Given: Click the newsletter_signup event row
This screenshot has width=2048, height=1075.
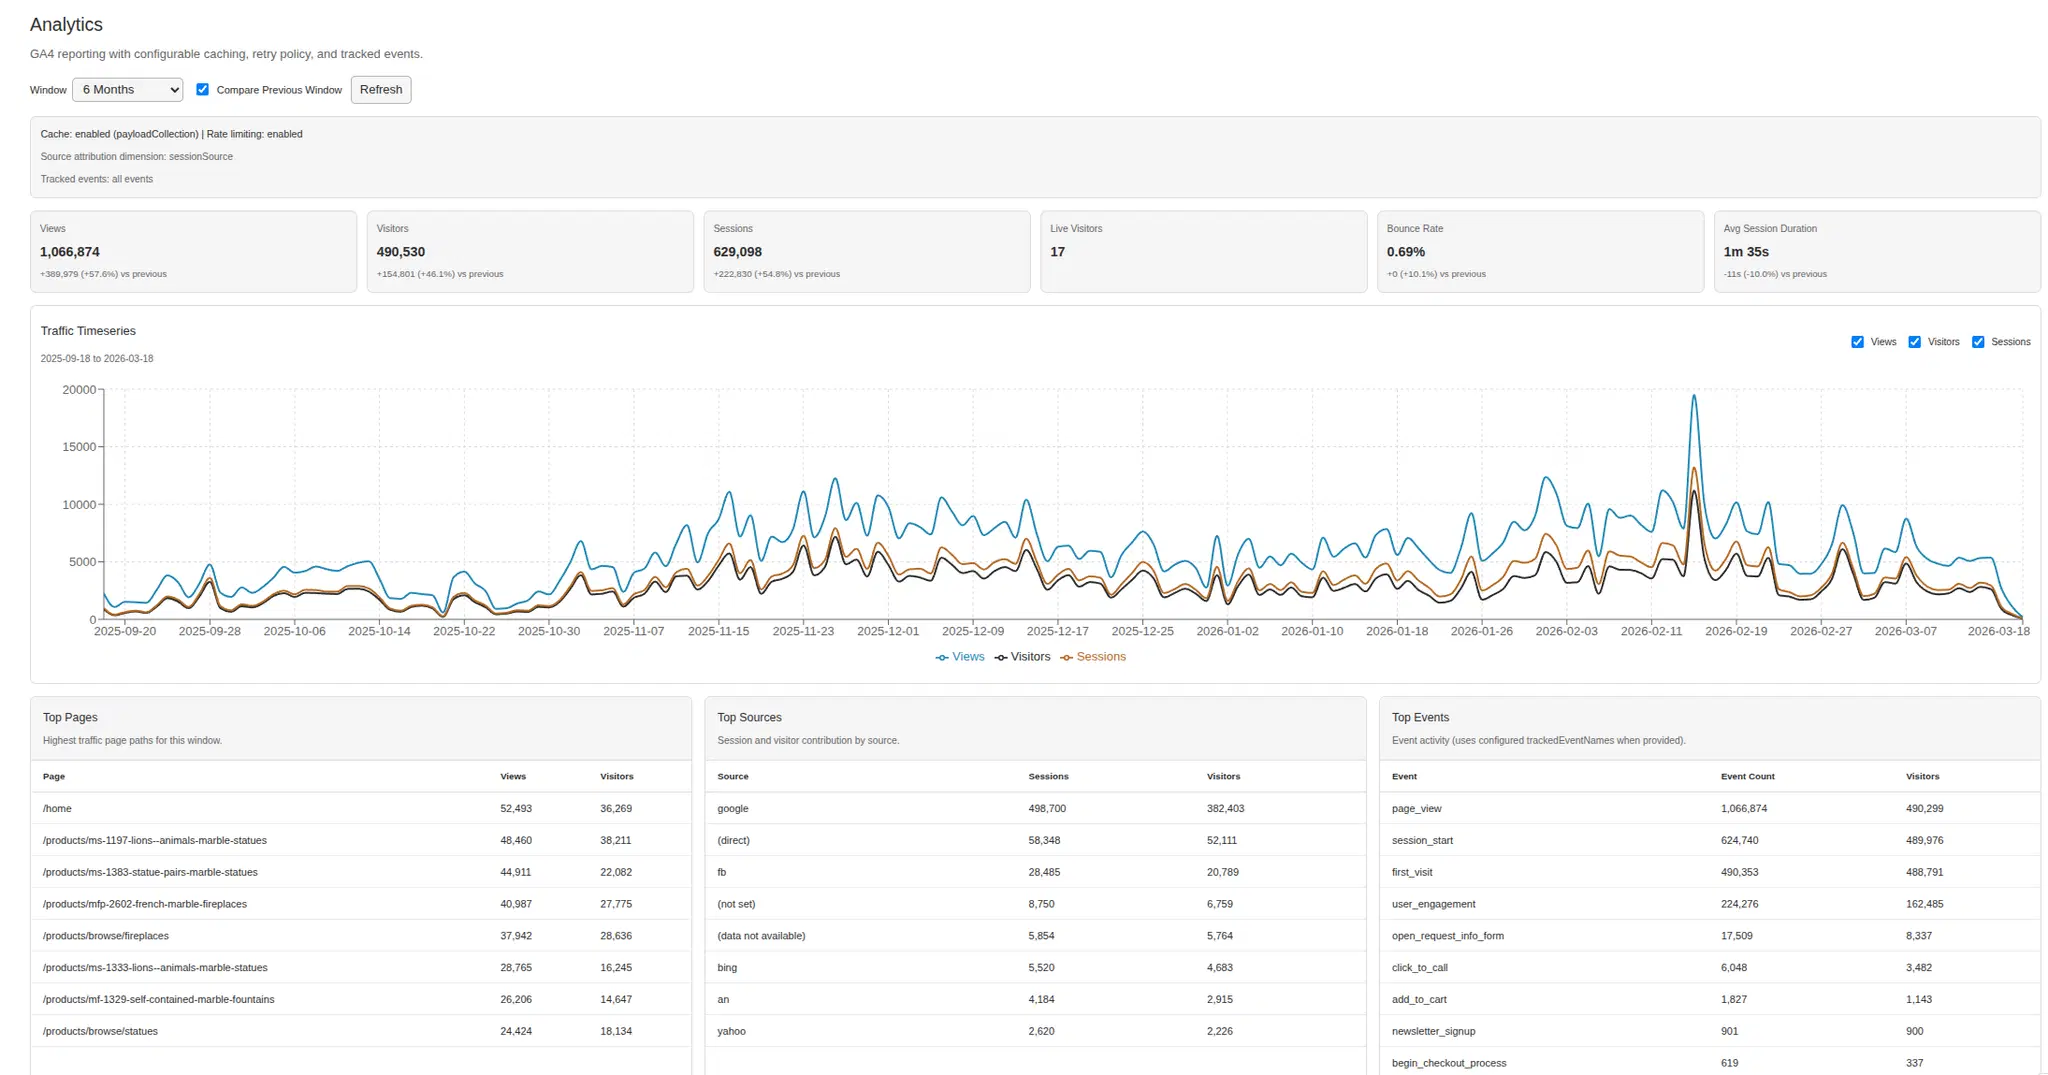Looking at the screenshot, I should click(x=1434, y=1031).
